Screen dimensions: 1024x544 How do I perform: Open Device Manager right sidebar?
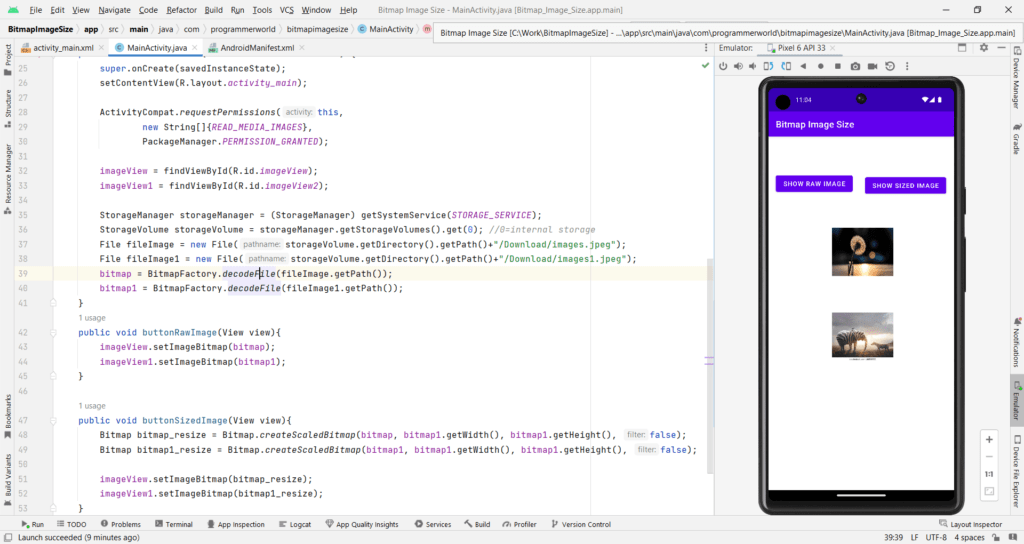(x=1017, y=77)
